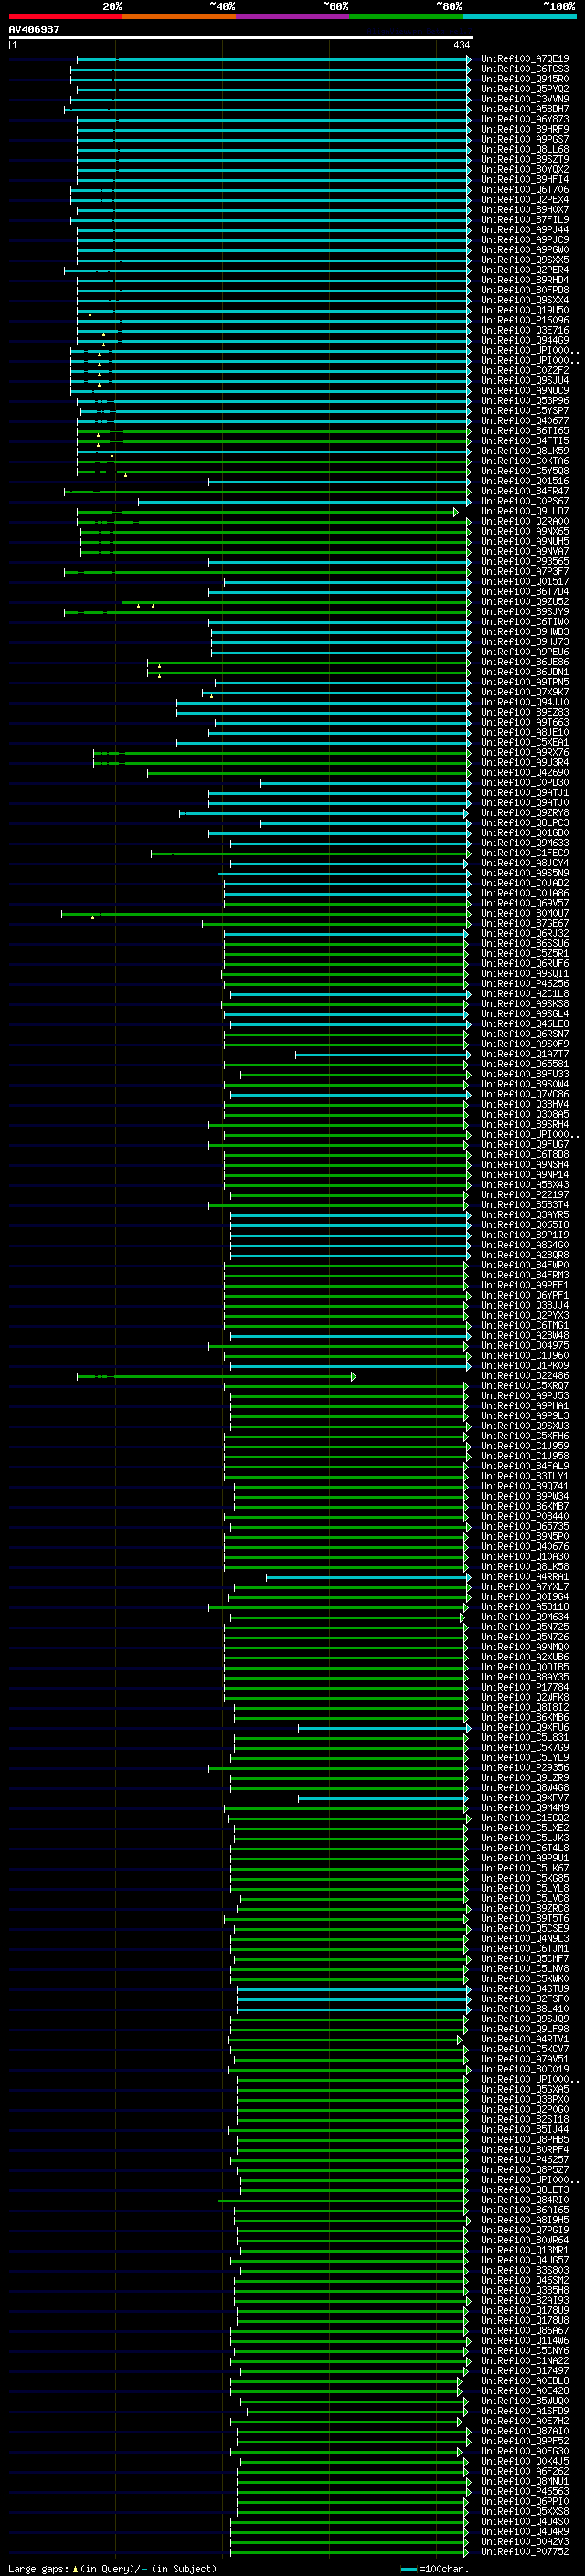Image resolution: width=585 pixels, height=2576 pixels.
Task: Click the cyan ~100% identity legend bar
Action: click(519, 16)
